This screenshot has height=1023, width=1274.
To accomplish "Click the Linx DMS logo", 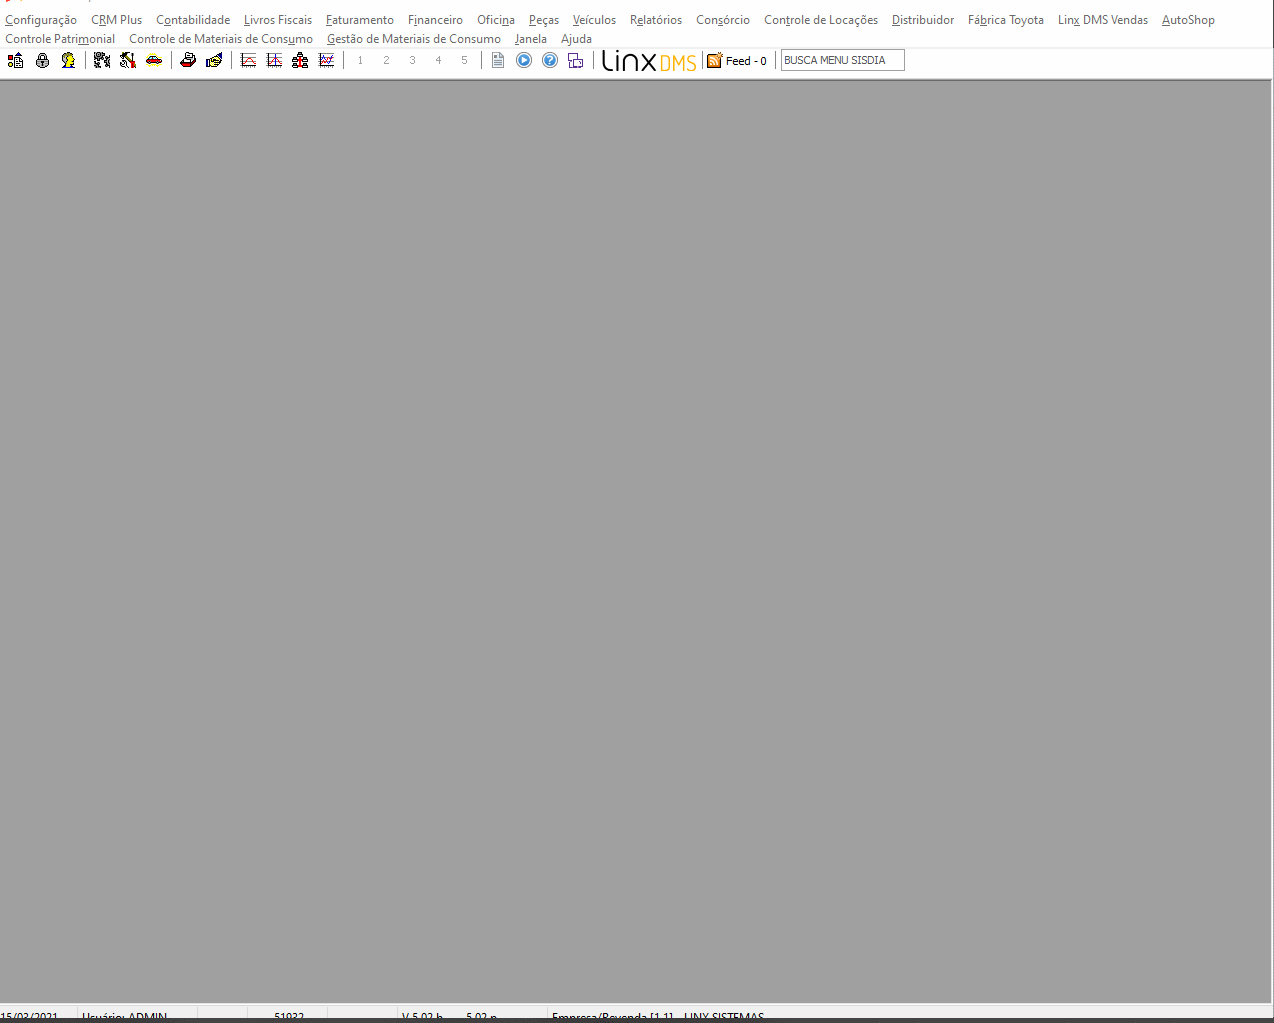I will pyautogui.click(x=649, y=61).
